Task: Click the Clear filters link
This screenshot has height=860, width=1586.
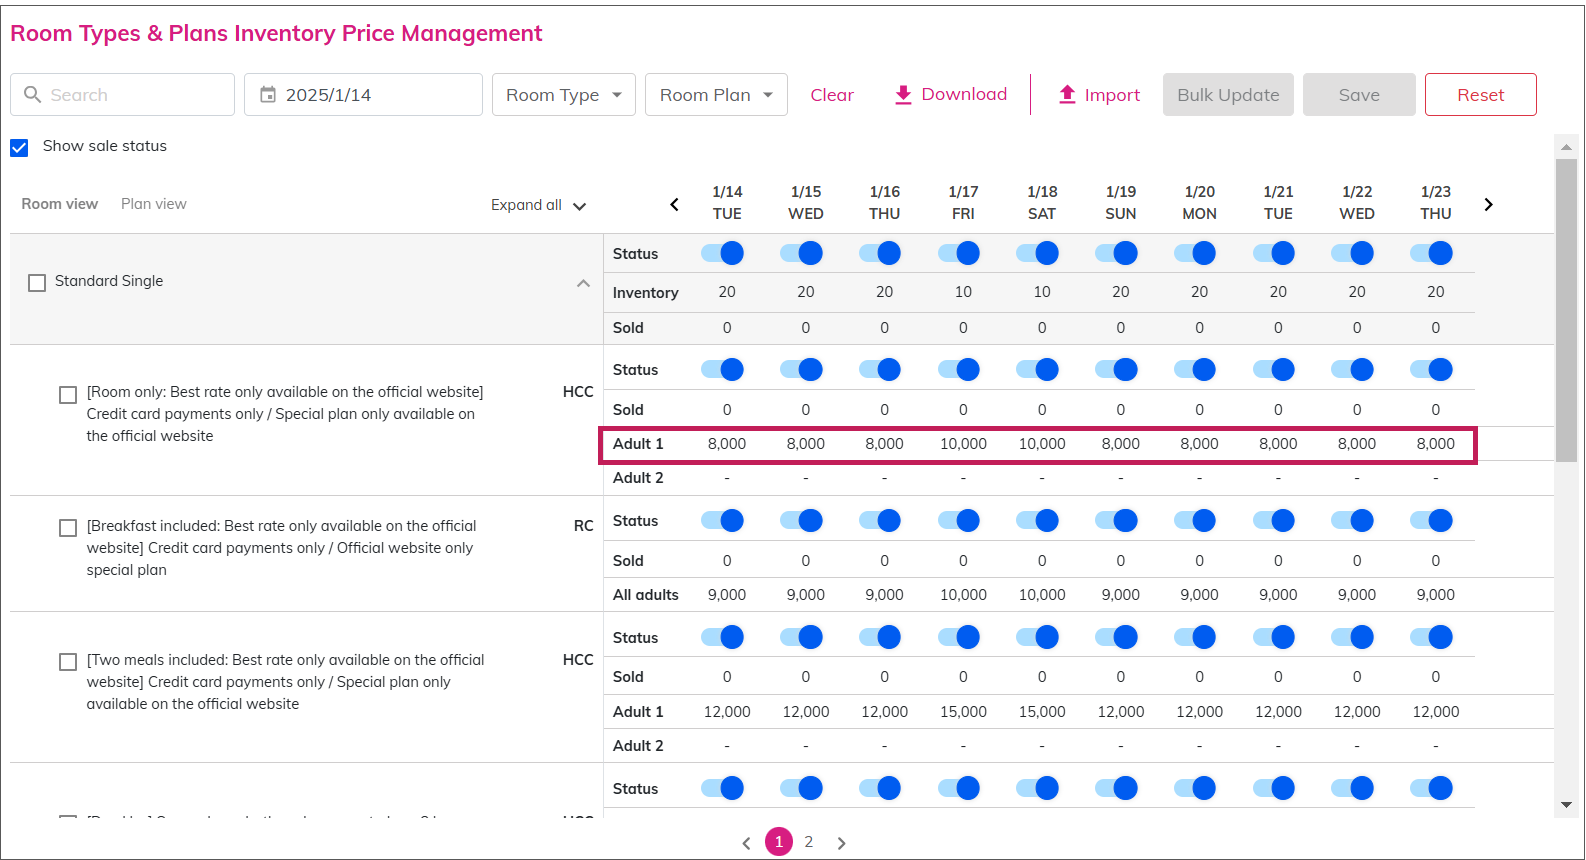Action: coord(832,95)
